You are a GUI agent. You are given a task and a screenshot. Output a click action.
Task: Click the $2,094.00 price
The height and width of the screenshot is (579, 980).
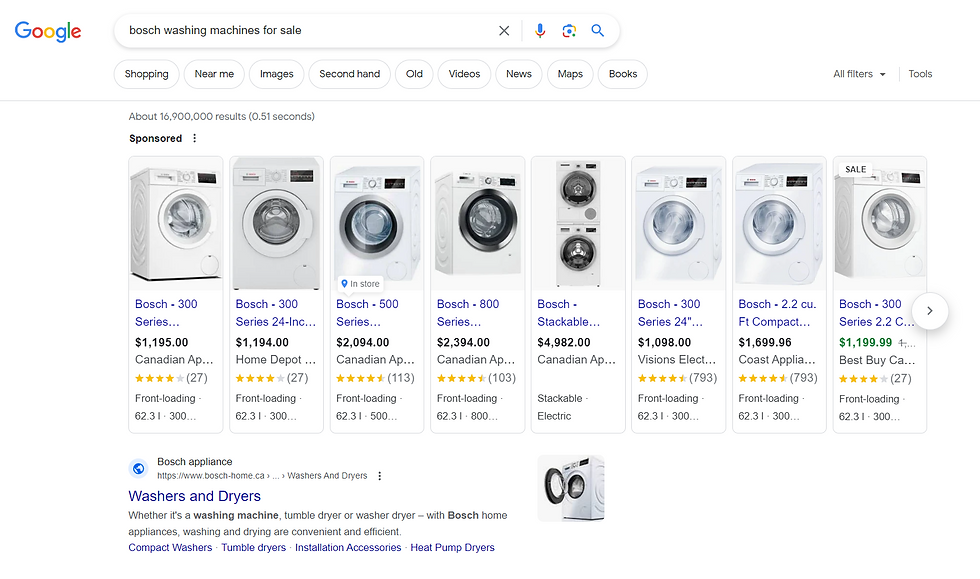[362, 342]
